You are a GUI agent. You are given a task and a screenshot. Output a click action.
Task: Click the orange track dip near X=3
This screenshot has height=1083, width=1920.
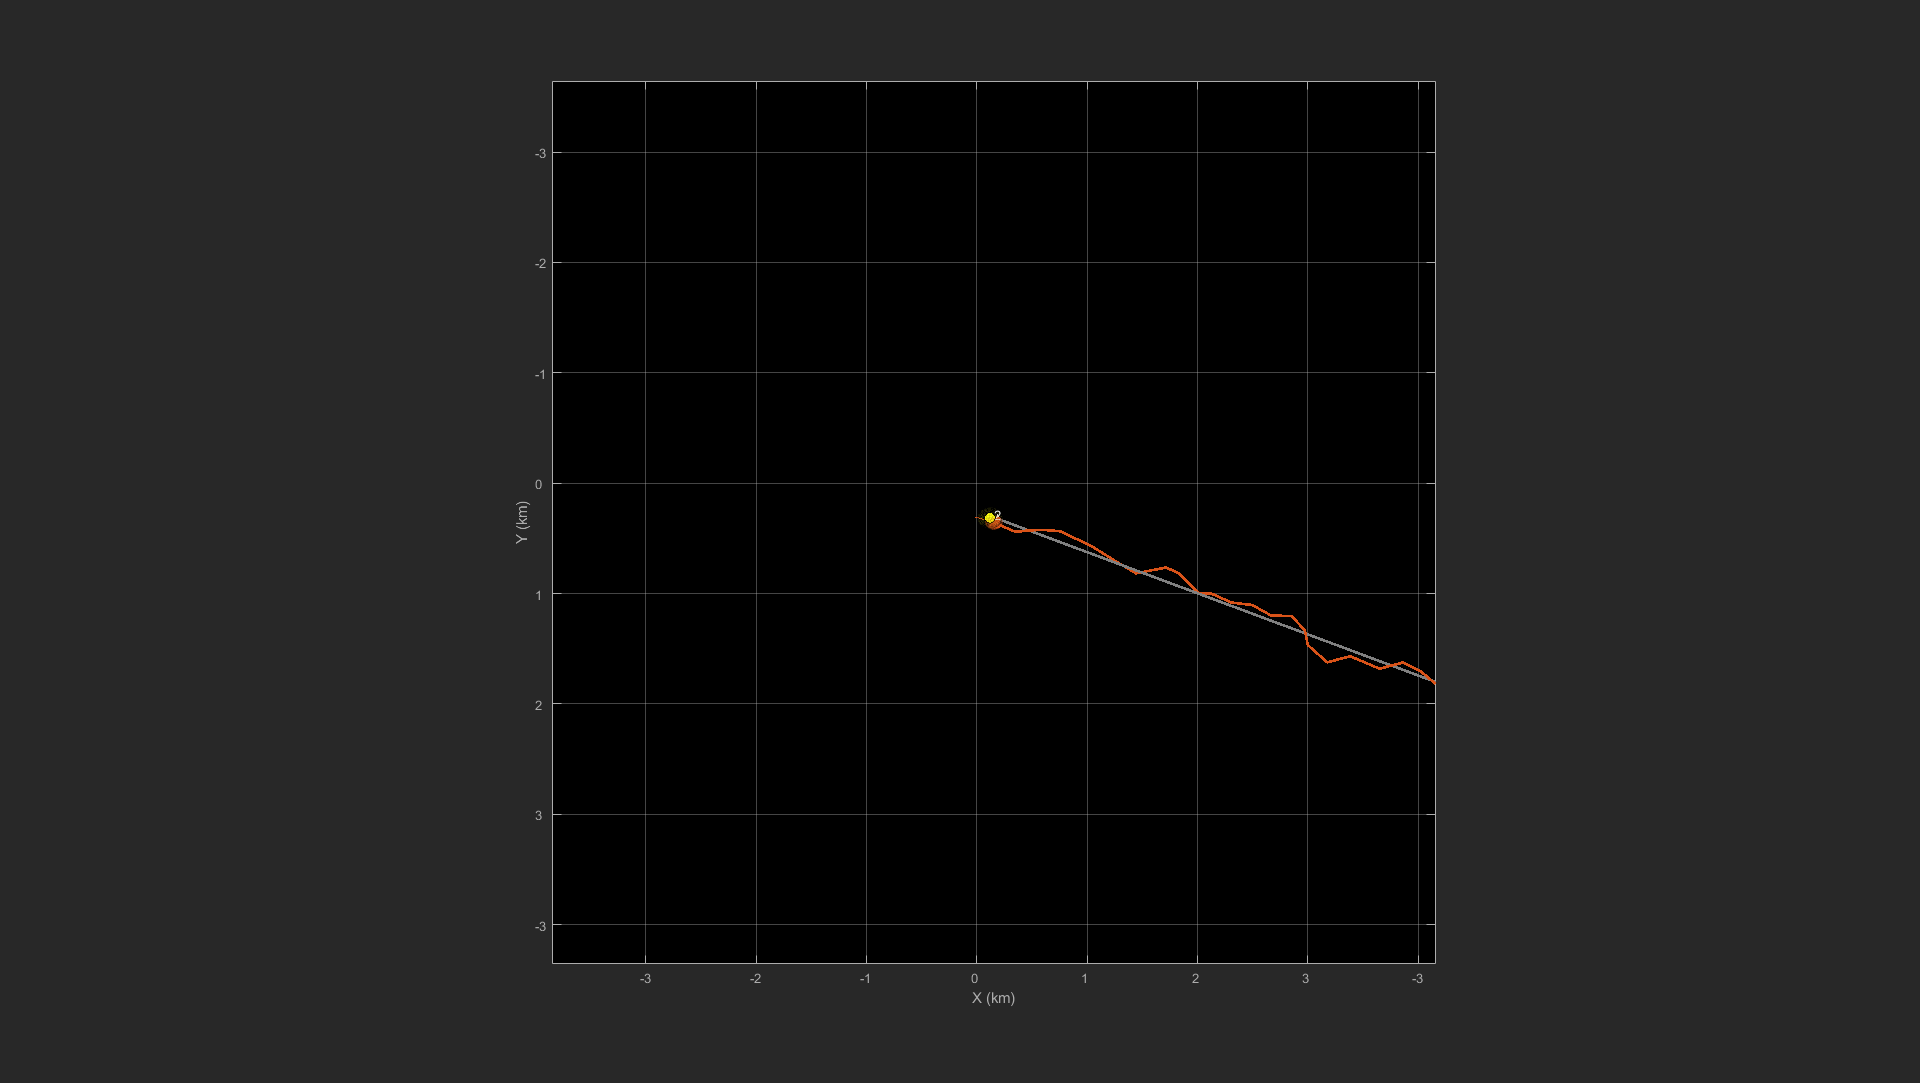click(x=1327, y=661)
